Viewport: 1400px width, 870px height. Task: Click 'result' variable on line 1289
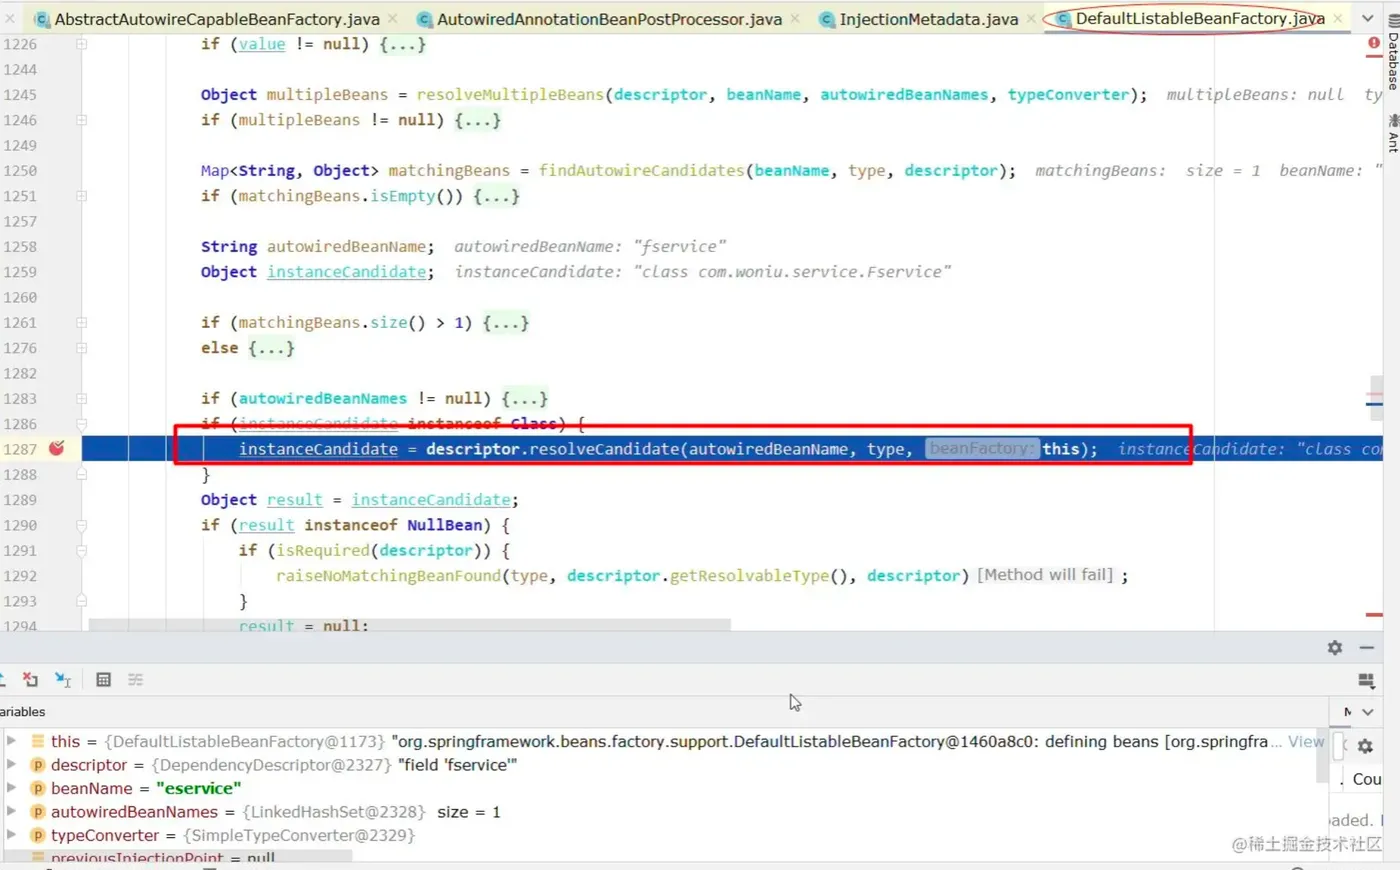[x=294, y=500]
